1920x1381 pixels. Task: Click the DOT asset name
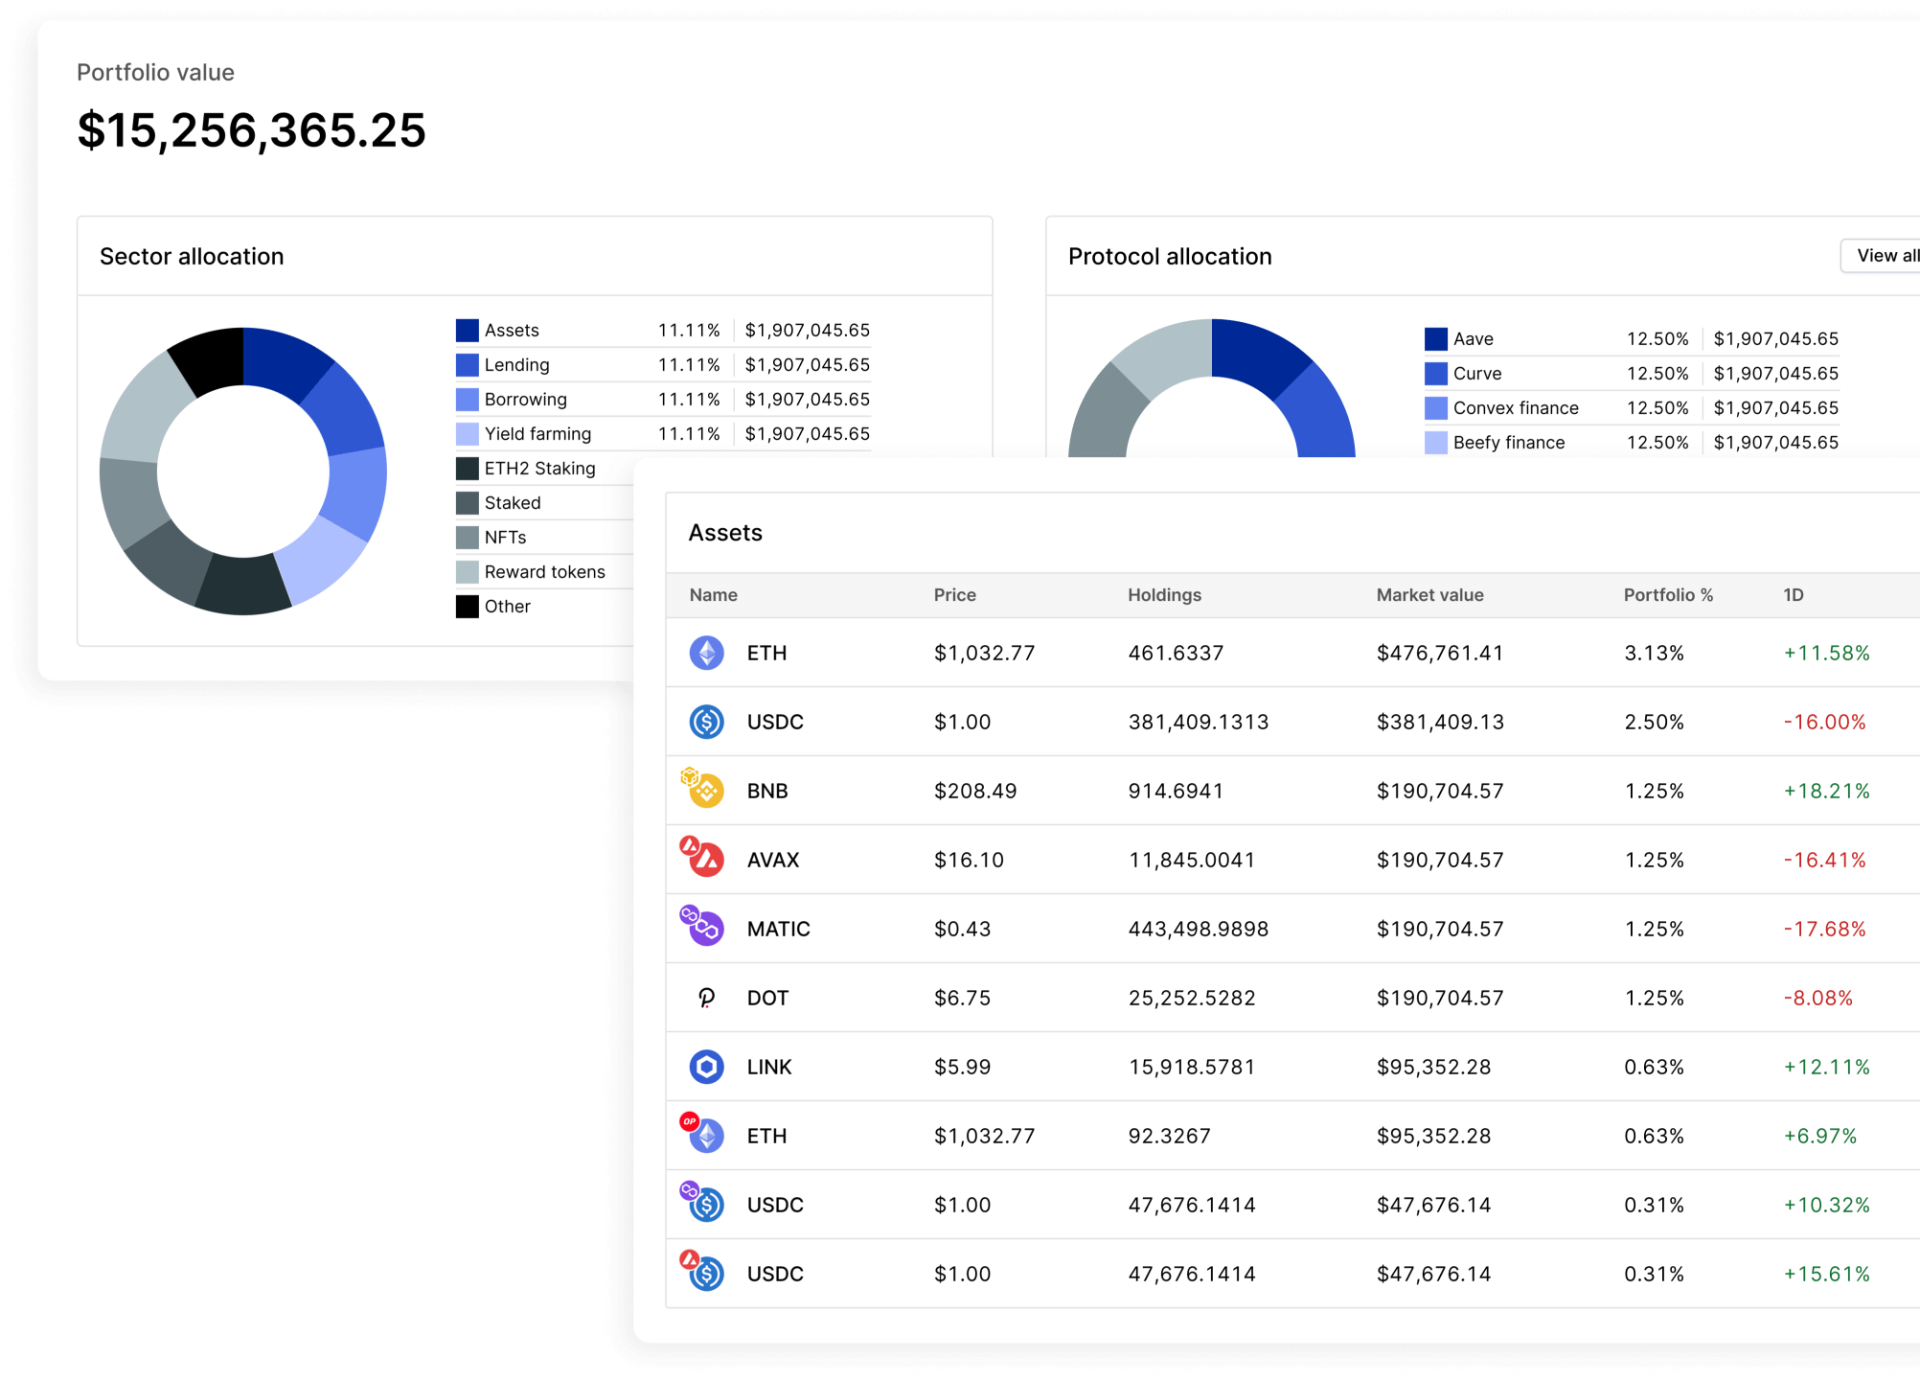point(767,998)
